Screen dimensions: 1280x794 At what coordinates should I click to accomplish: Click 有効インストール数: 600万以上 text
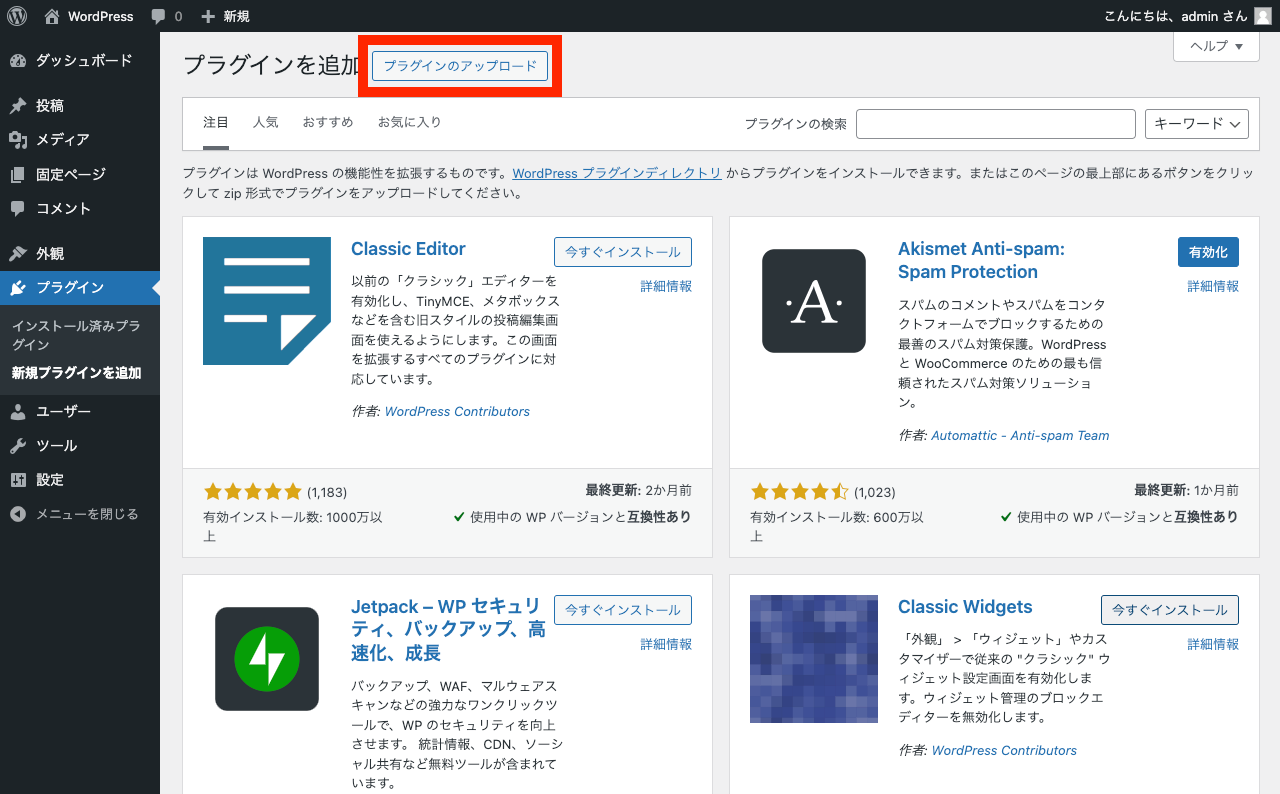click(837, 526)
